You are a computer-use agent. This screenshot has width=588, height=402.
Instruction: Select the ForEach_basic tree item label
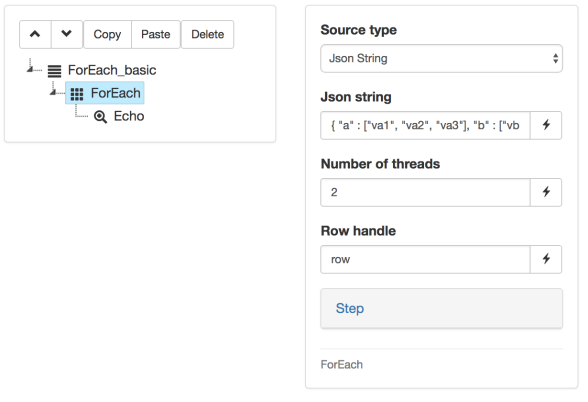click(x=112, y=70)
